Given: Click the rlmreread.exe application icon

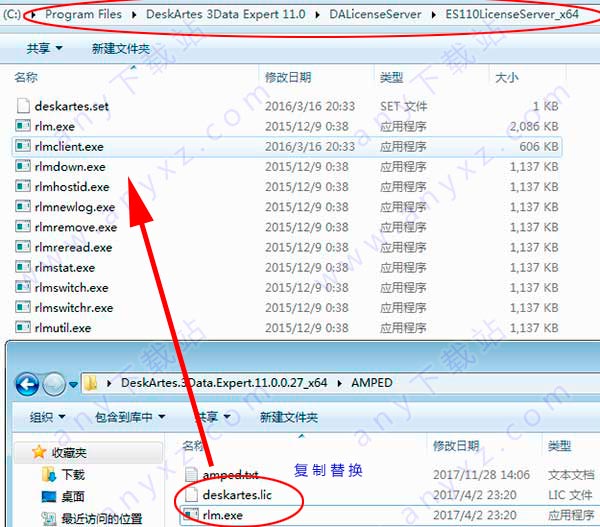Looking at the screenshot, I should point(23,247).
